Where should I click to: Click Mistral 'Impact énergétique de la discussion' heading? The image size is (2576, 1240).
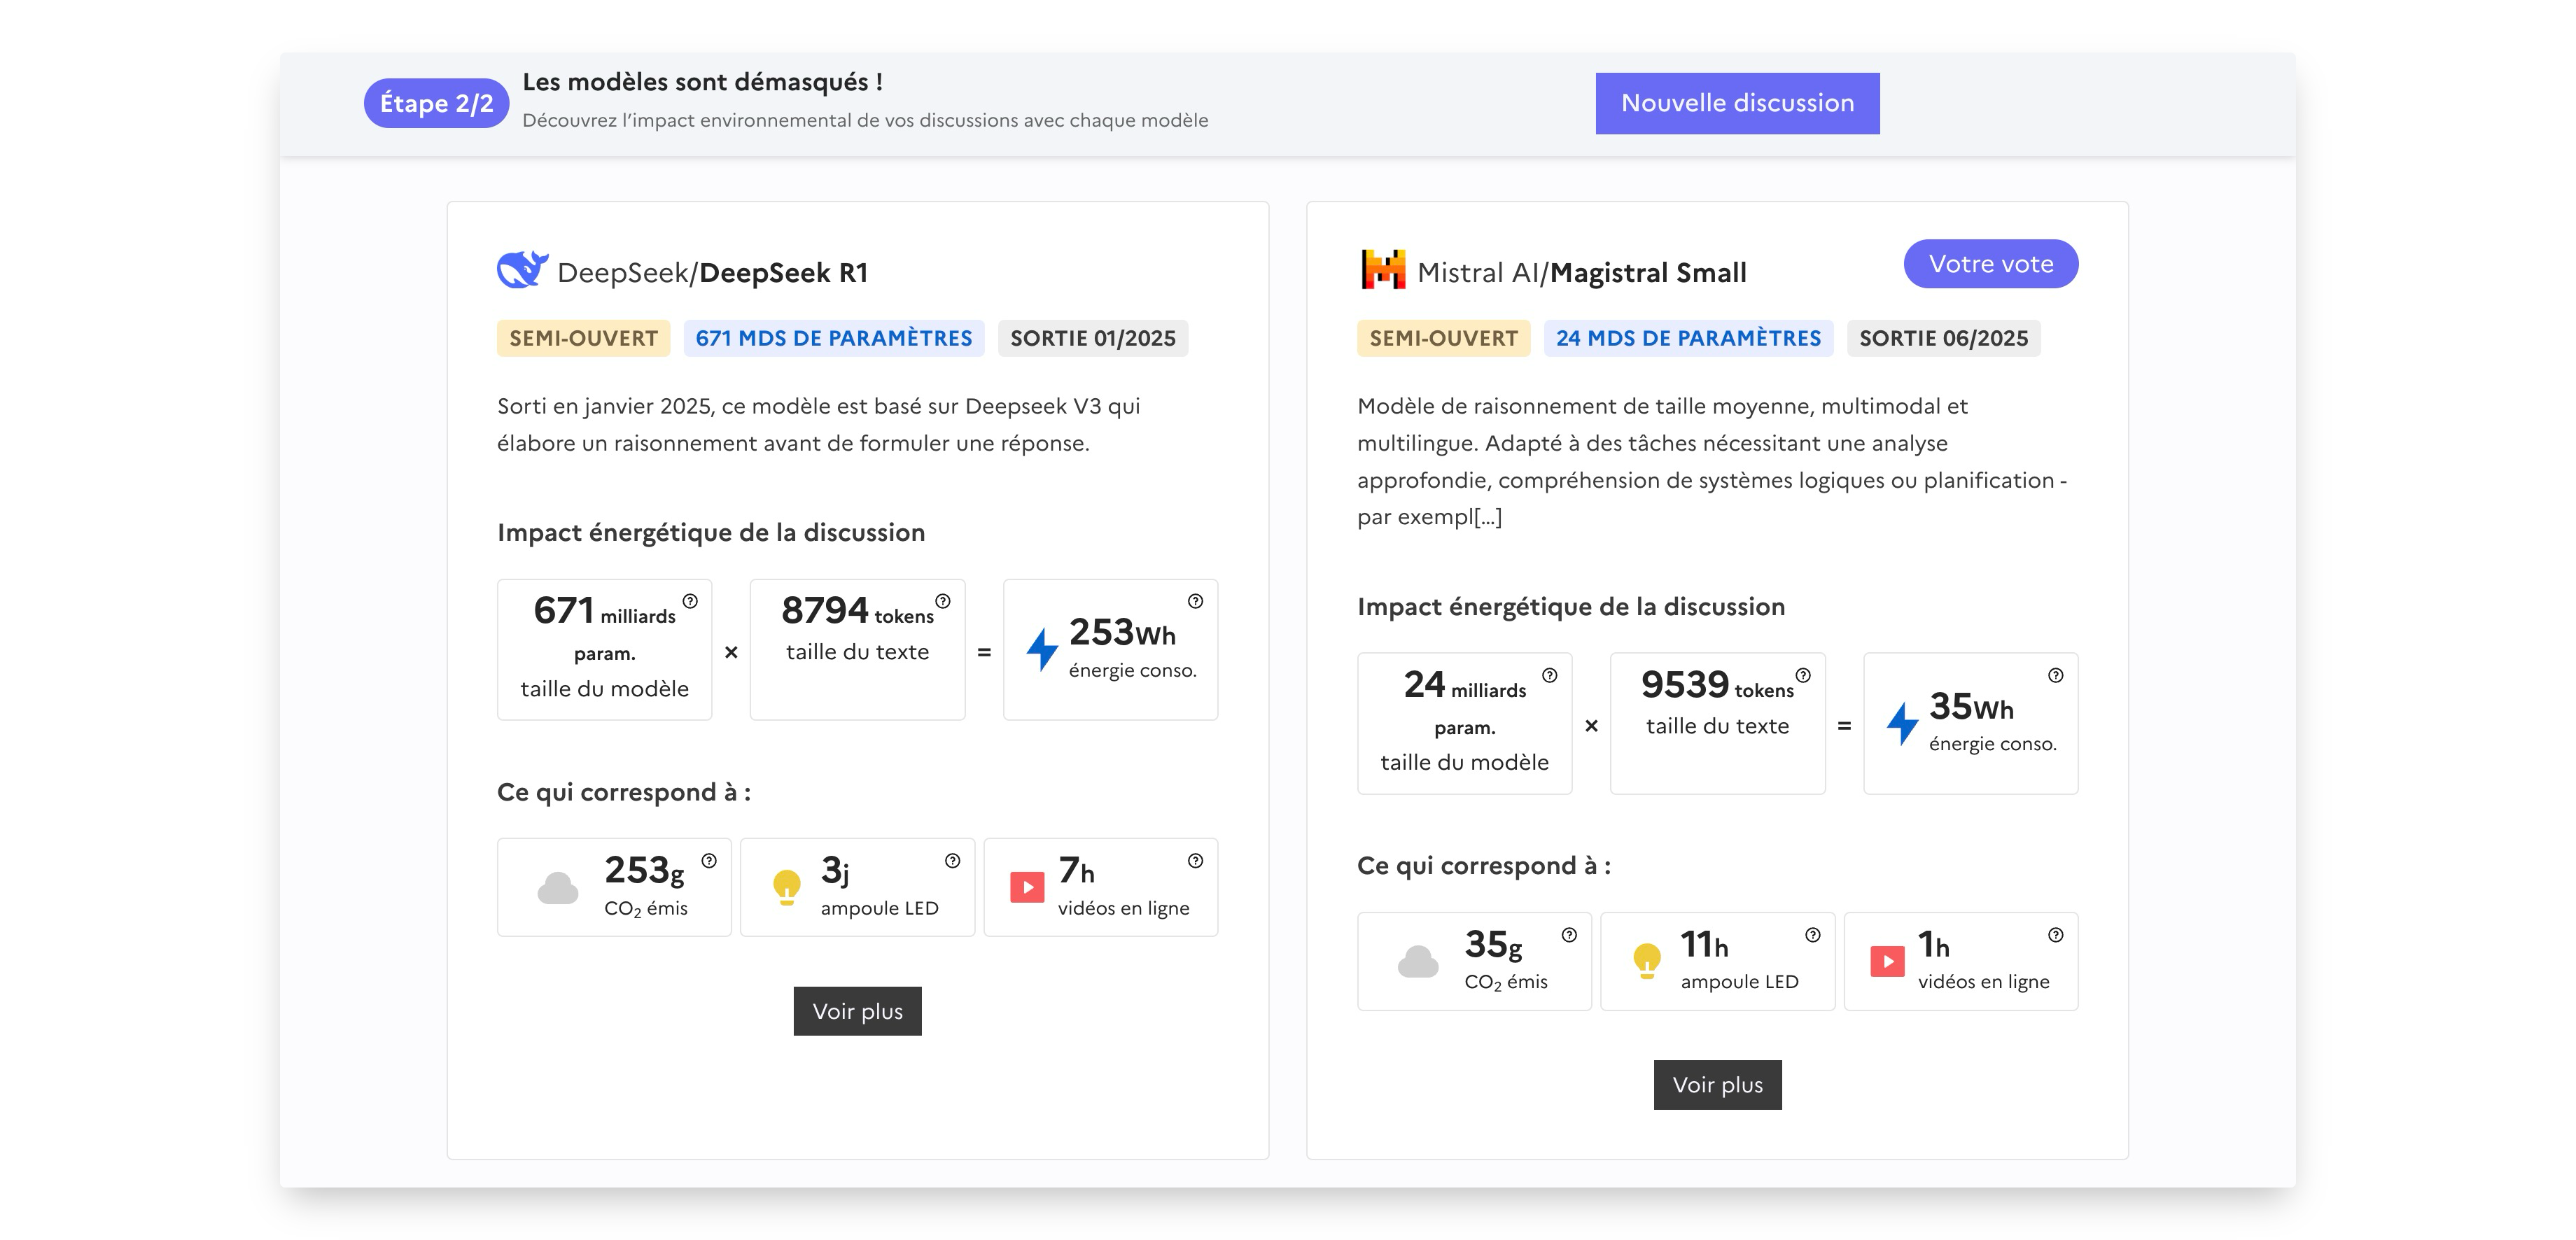click(x=1571, y=606)
